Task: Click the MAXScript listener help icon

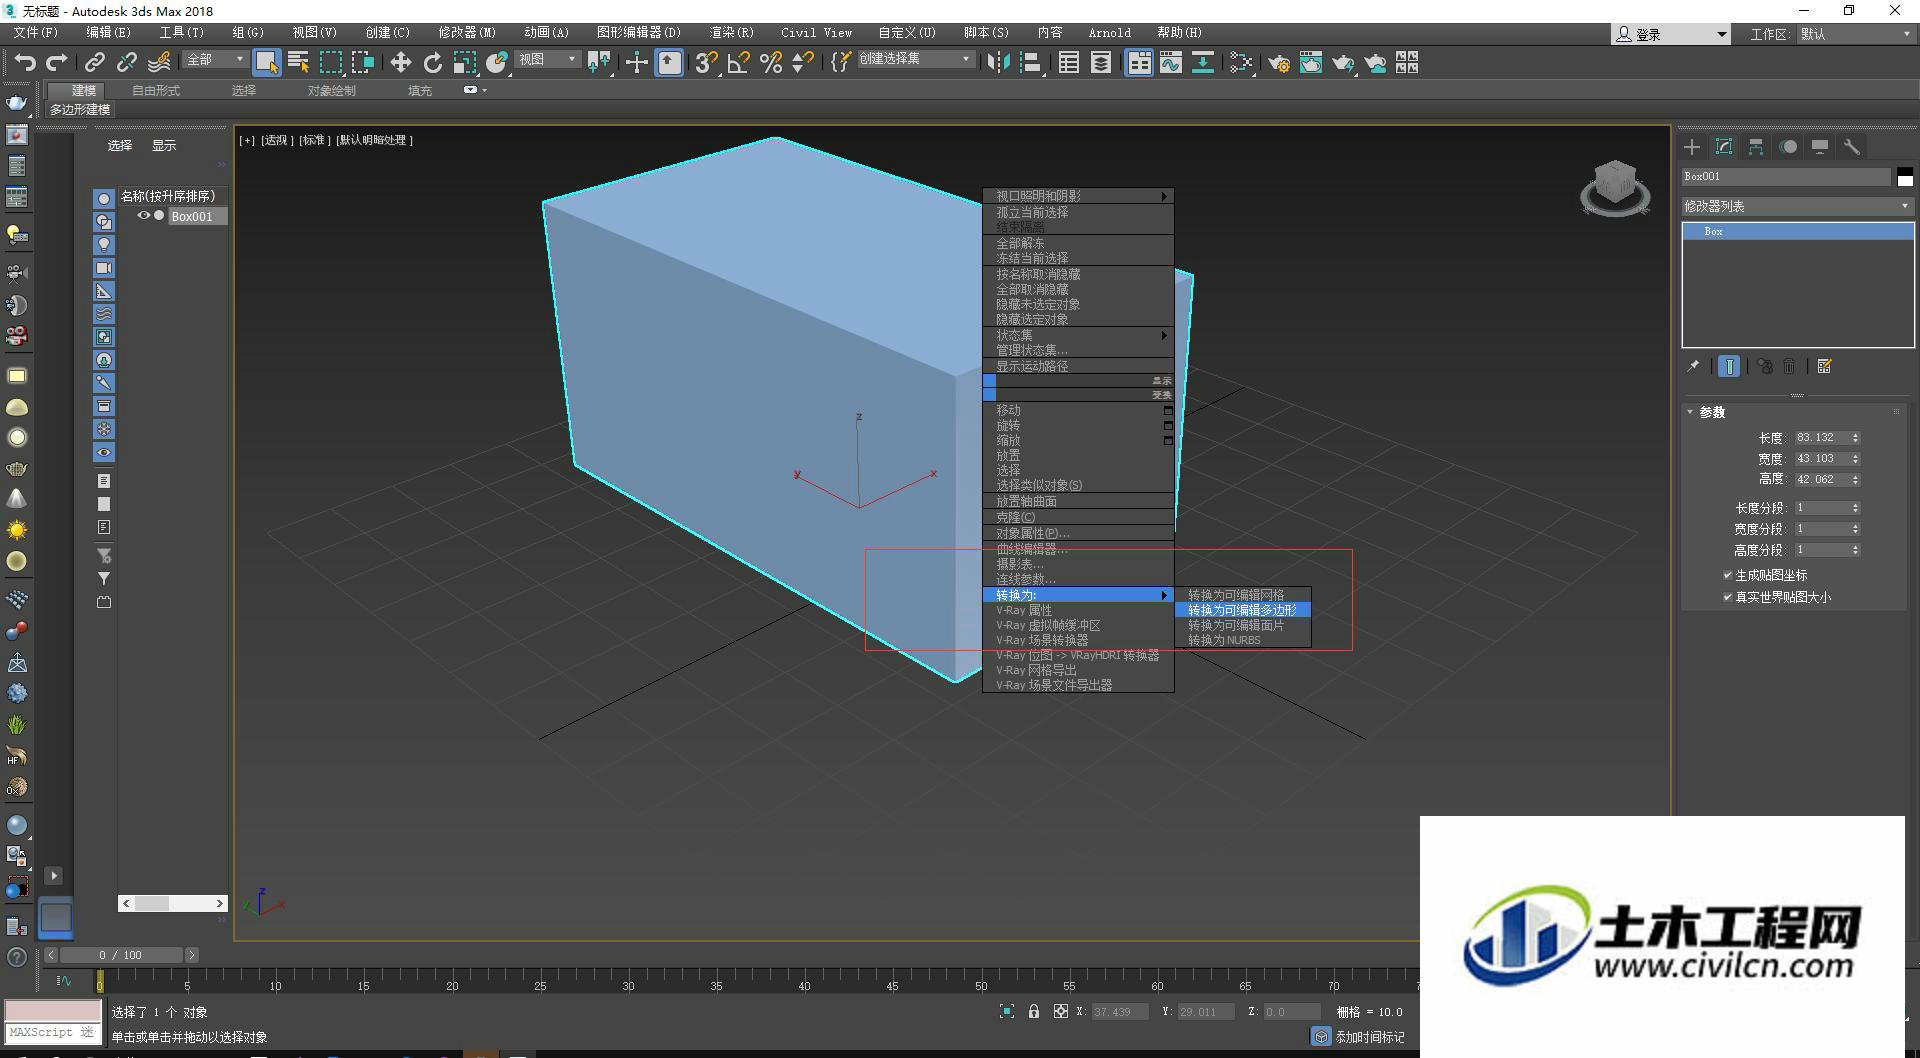Action: point(16,958)
